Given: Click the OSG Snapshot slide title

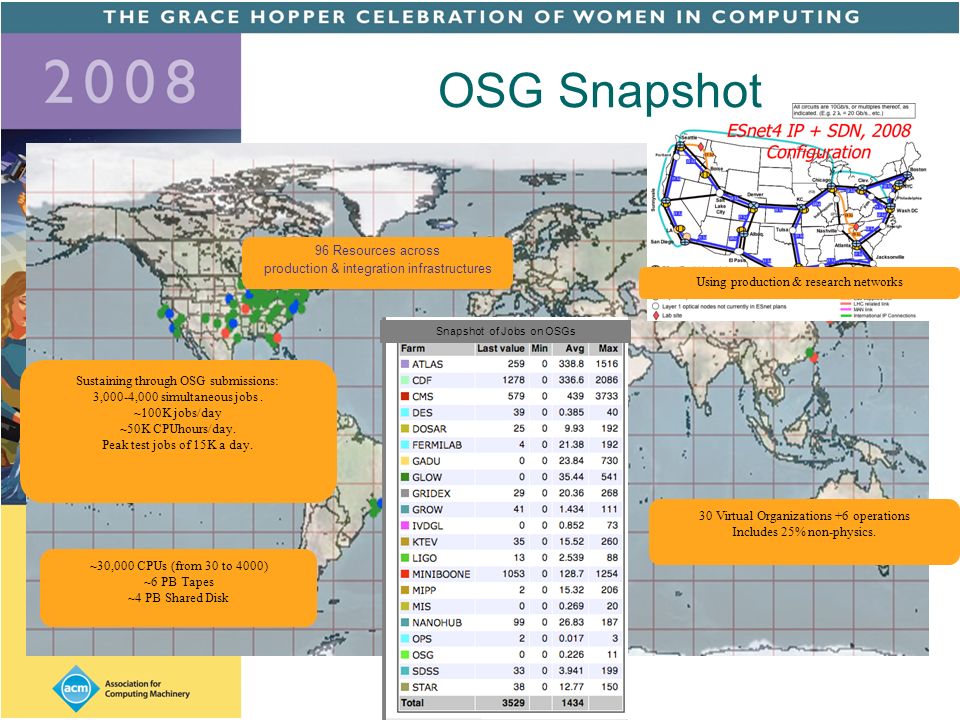Looking at the screenshot, I should point(599,91).
